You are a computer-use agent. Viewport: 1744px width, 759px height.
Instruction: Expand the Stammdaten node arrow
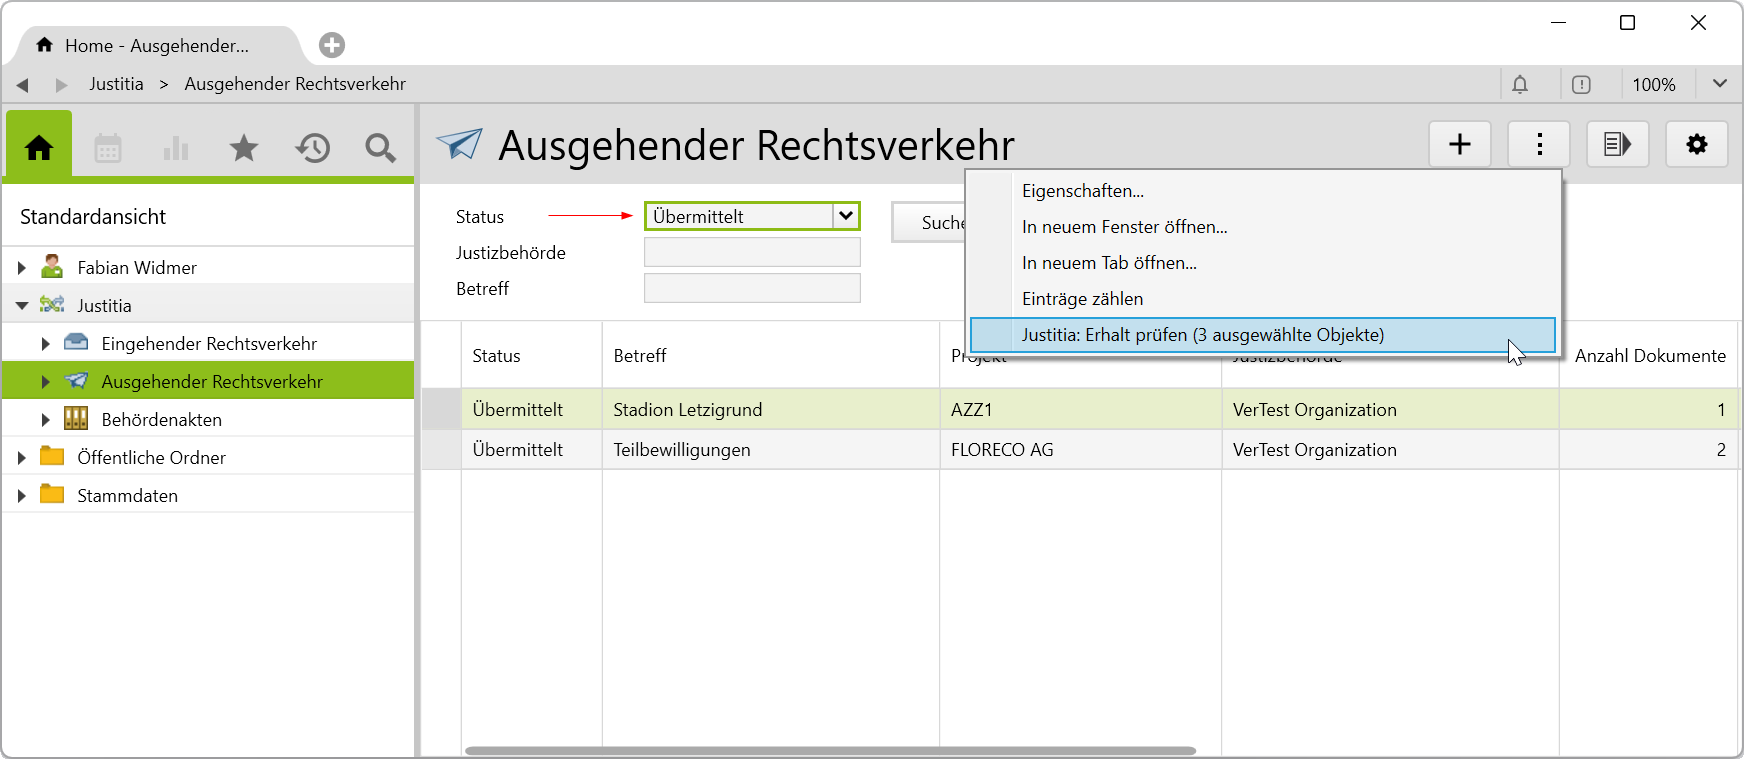tap(21, 495)
